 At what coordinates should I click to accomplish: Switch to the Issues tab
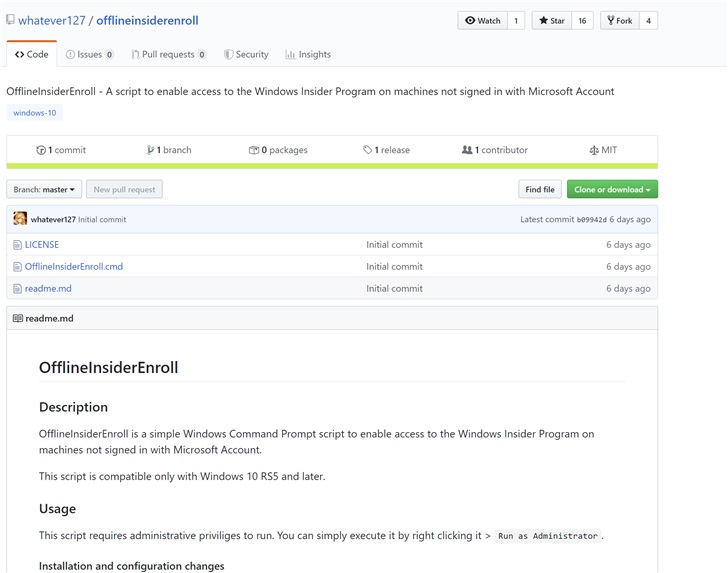(x=90, y=54)
